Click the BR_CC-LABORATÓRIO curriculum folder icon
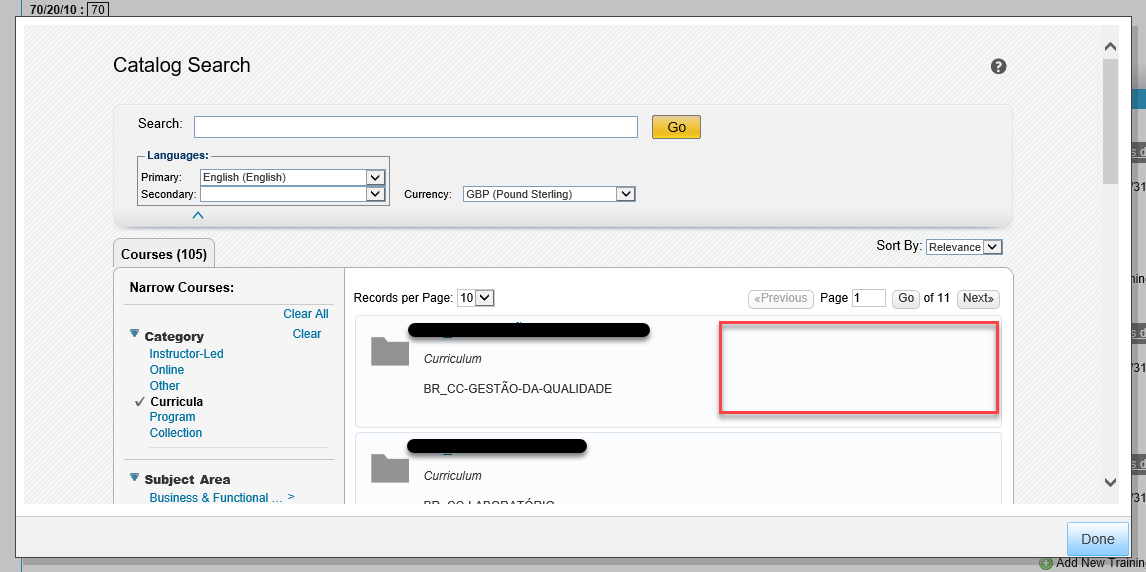The image size is (1146, 572). [390, 468]
